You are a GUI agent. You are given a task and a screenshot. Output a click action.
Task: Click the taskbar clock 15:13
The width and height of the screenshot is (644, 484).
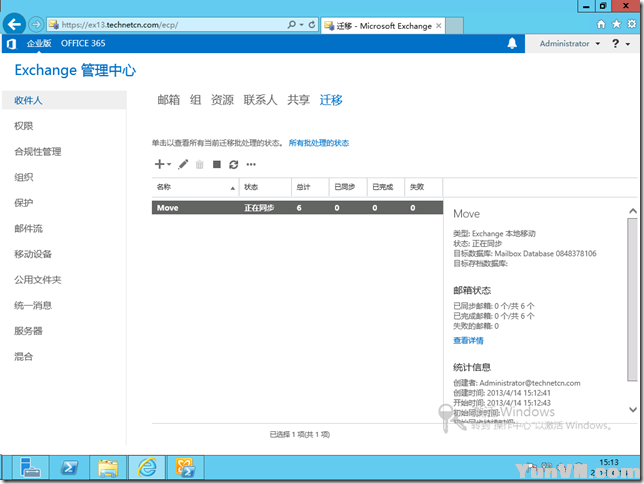pos(609,462)
